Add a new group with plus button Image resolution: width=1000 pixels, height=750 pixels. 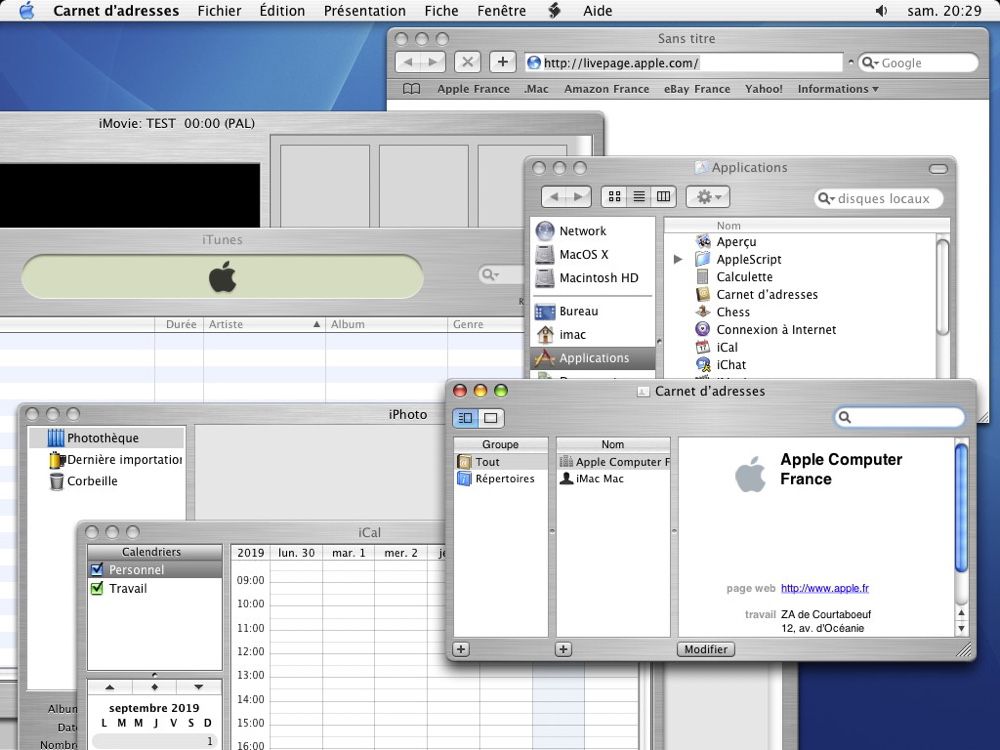461,649
